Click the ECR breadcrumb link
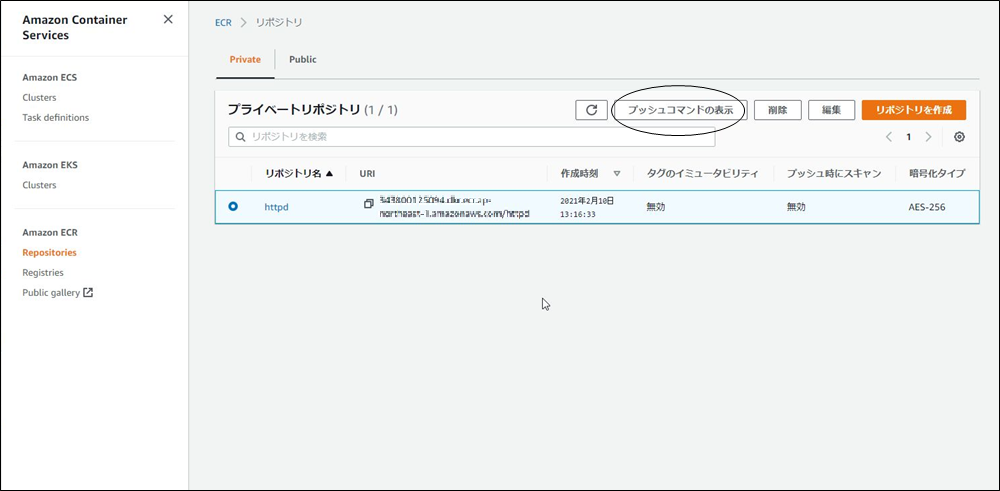The width and height of the screenshot is (1000, 491). [223, 22]
